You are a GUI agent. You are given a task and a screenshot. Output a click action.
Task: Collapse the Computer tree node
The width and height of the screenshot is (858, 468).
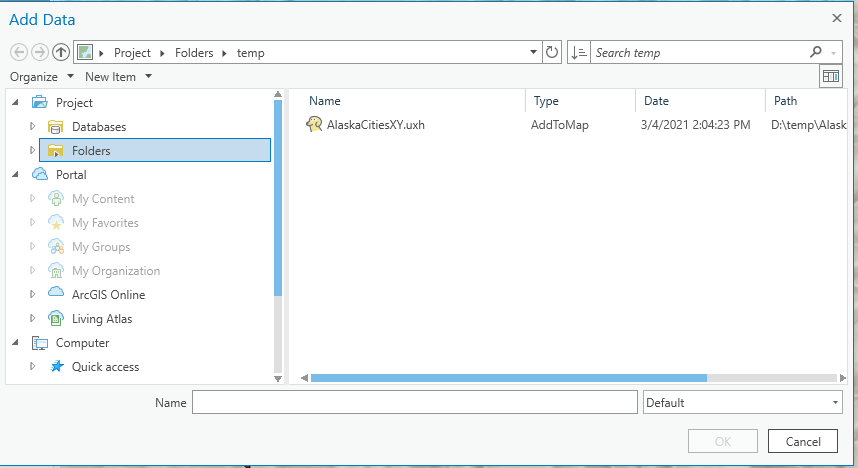coord(15,343)
